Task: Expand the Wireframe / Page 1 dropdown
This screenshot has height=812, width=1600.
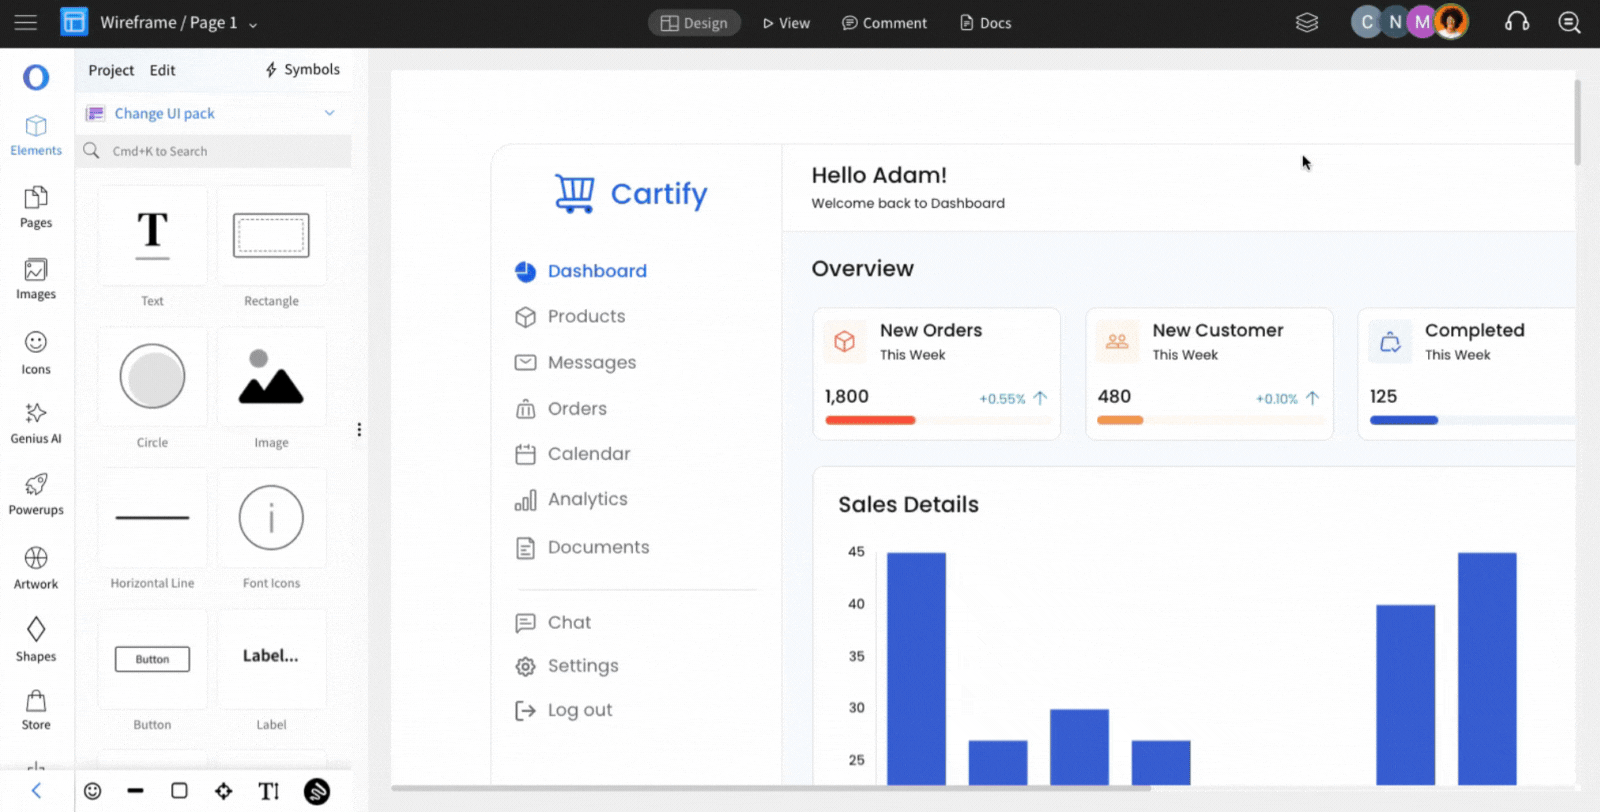Action: [253, 24]
